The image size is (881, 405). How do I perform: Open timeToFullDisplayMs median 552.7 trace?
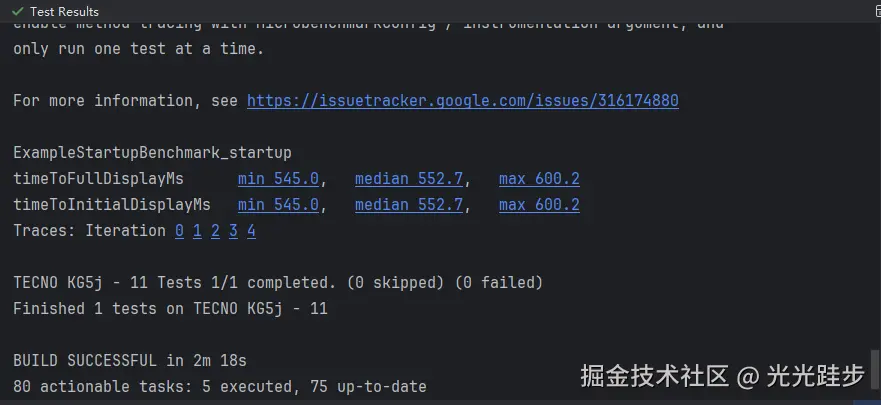409,179
